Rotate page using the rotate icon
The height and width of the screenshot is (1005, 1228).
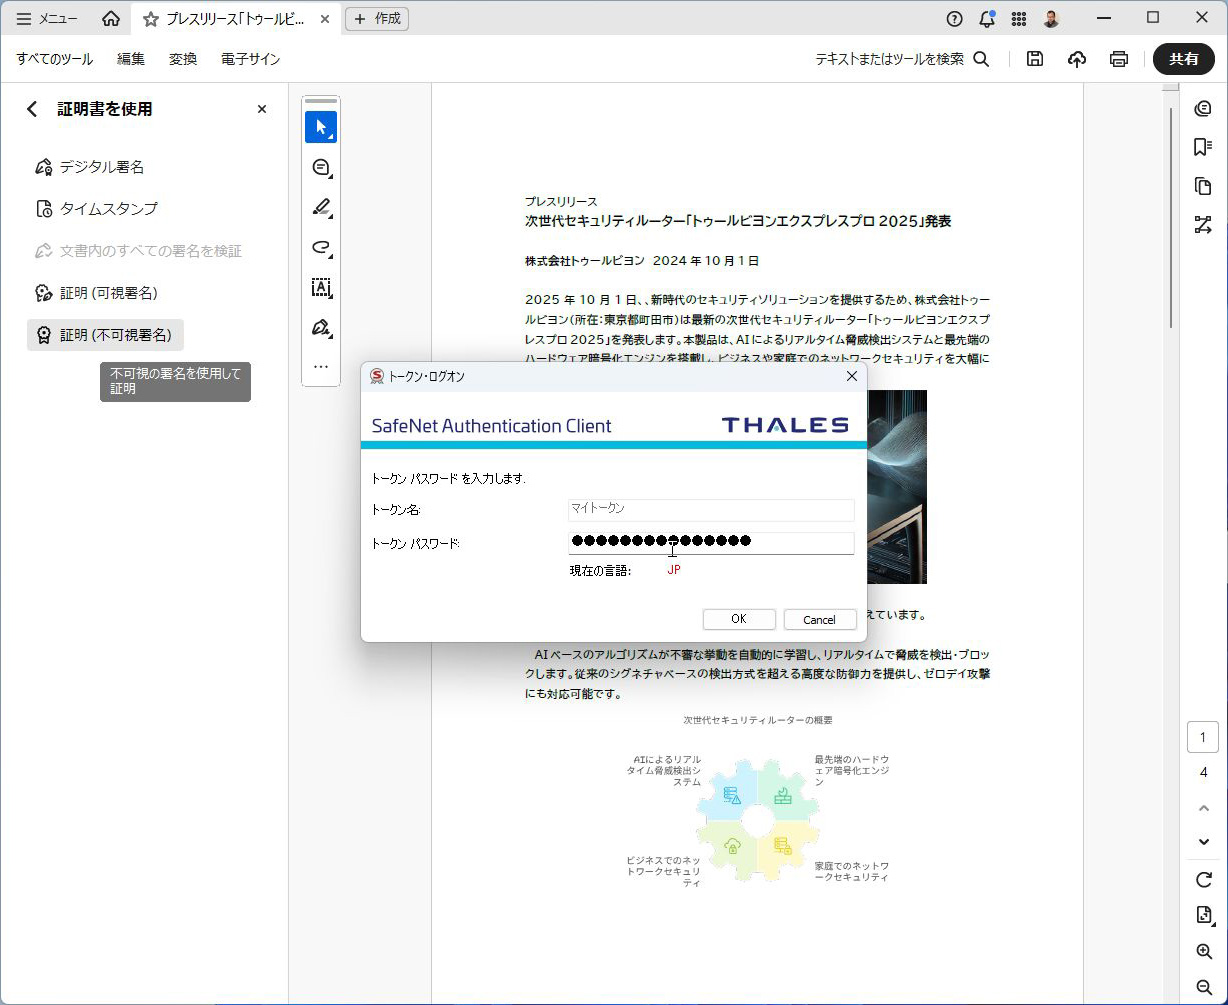pos(1203,879)
